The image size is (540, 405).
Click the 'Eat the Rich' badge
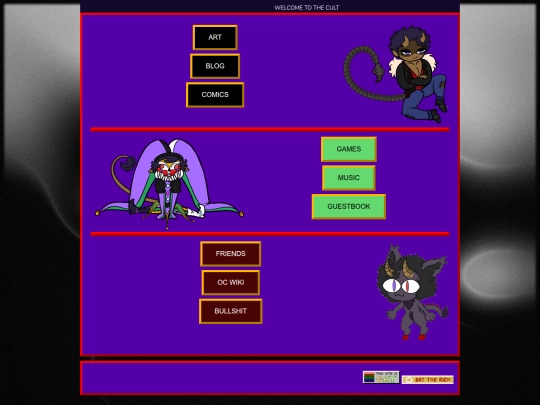click(428, 380)
